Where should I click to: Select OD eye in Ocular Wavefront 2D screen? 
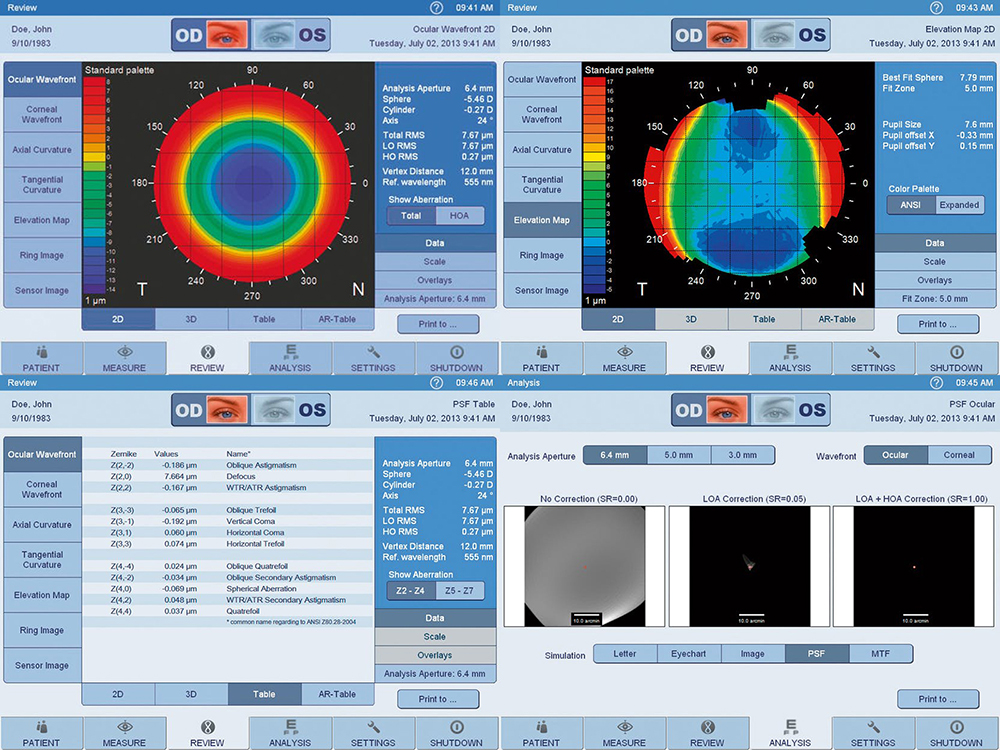coord(210,34)
